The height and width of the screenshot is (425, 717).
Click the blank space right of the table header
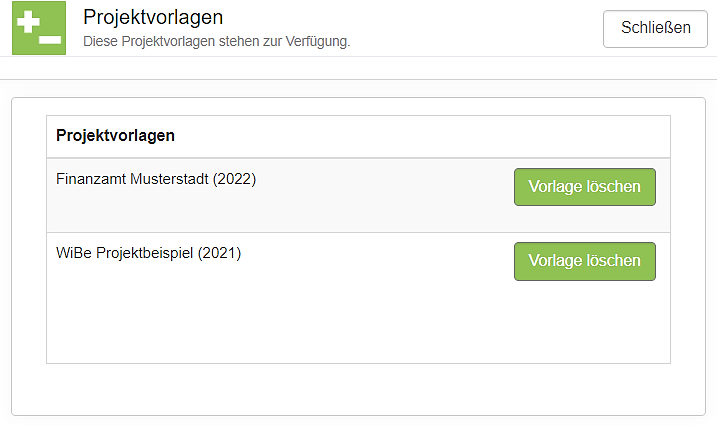[x=420, y=136]
